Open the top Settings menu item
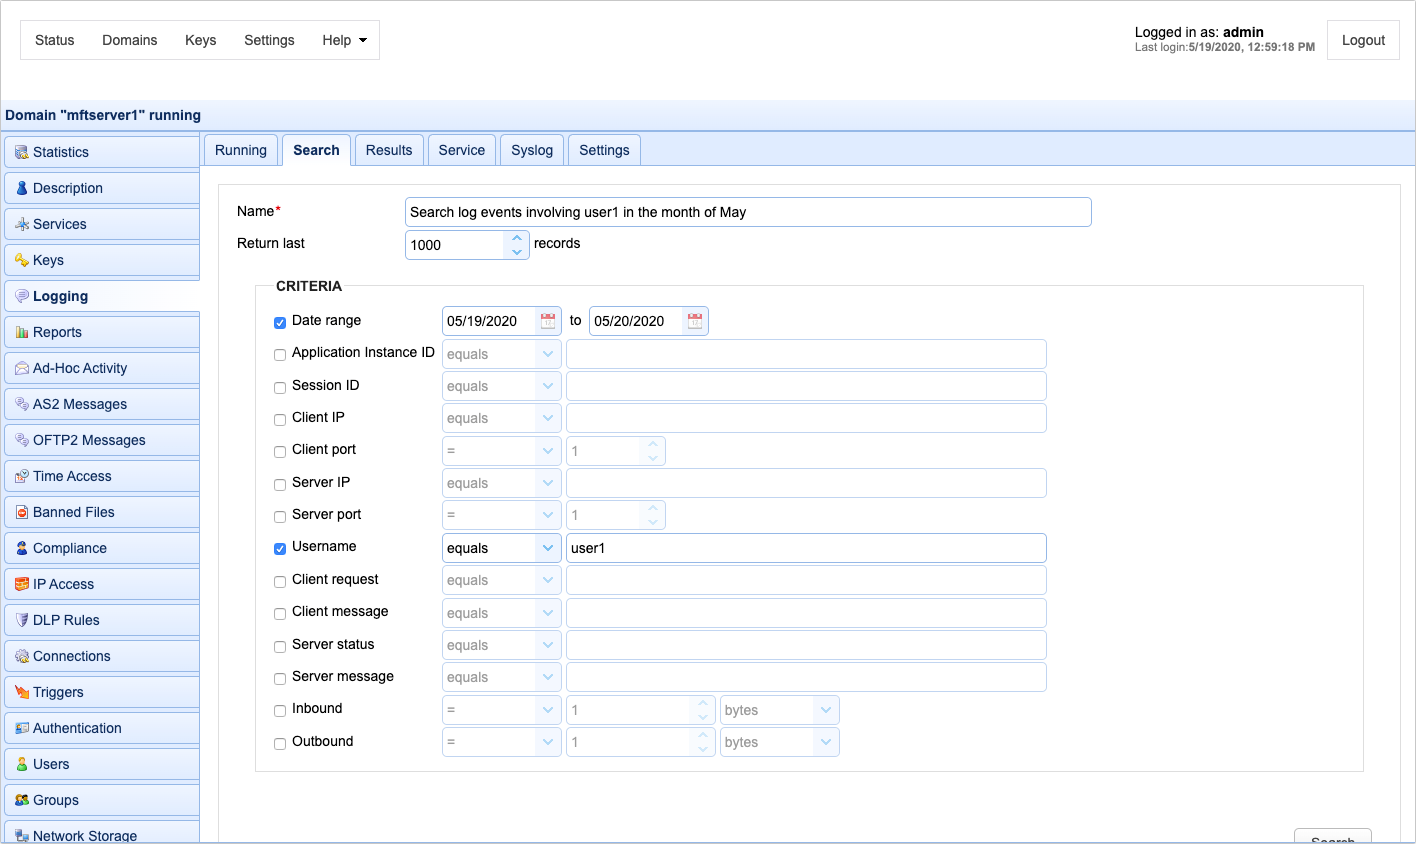1416x844 pixels. tap(270, 40)
